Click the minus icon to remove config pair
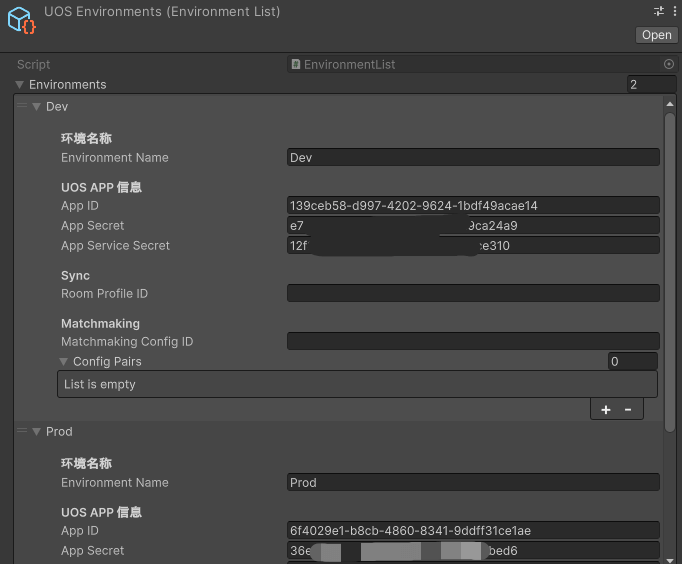This screenshot has width=682, height=564. pyautogui.click(x=628, y=409)
